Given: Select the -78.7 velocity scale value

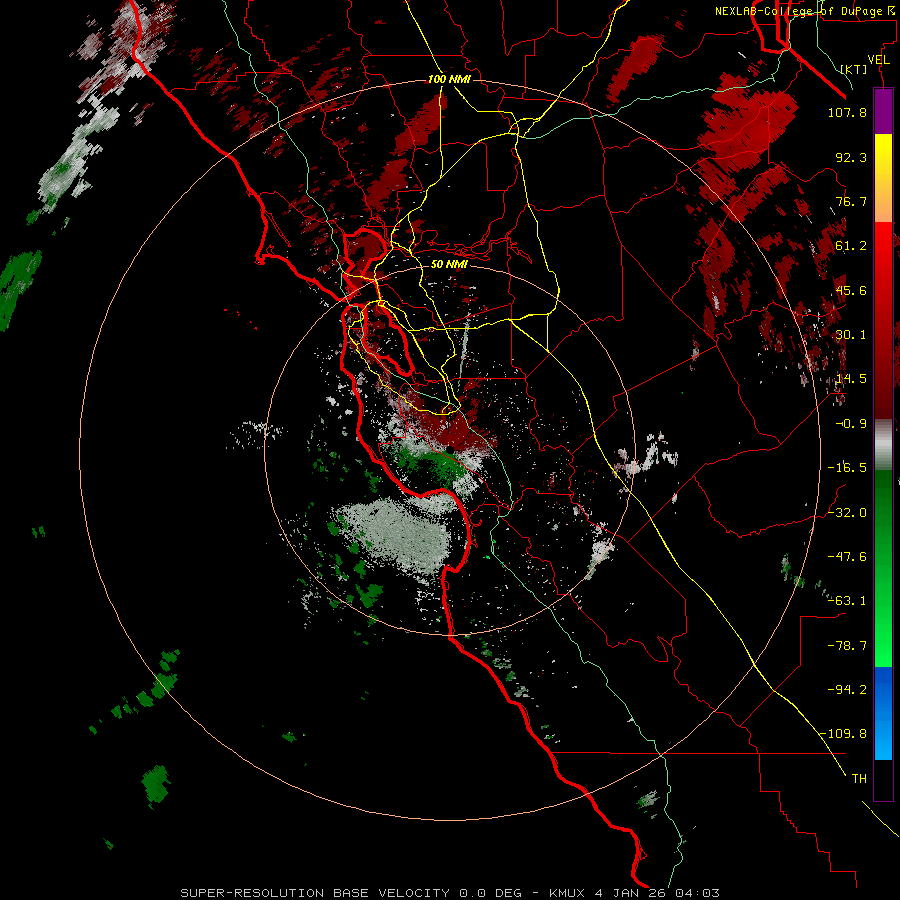Looking at the screenshot, I should pyautogui.click(x=847, y=646).
